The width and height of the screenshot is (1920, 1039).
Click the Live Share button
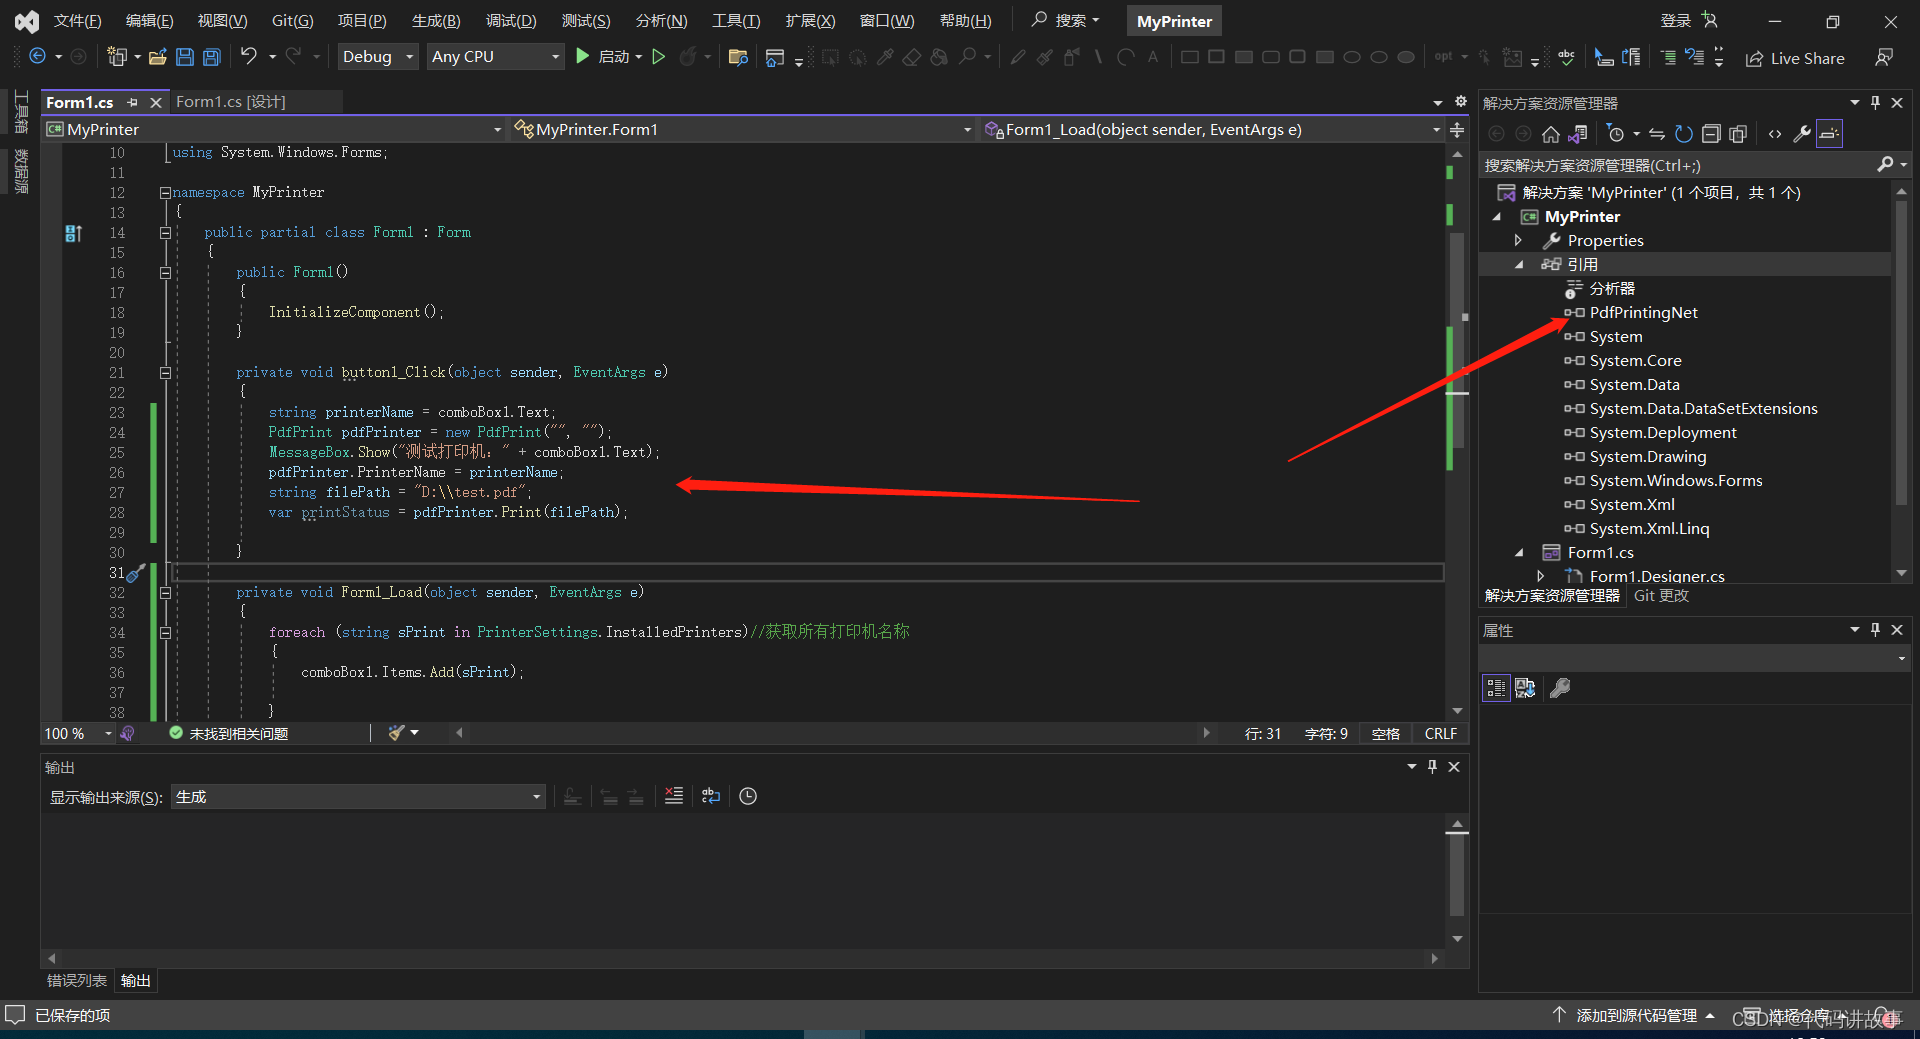click(1795, 58)
